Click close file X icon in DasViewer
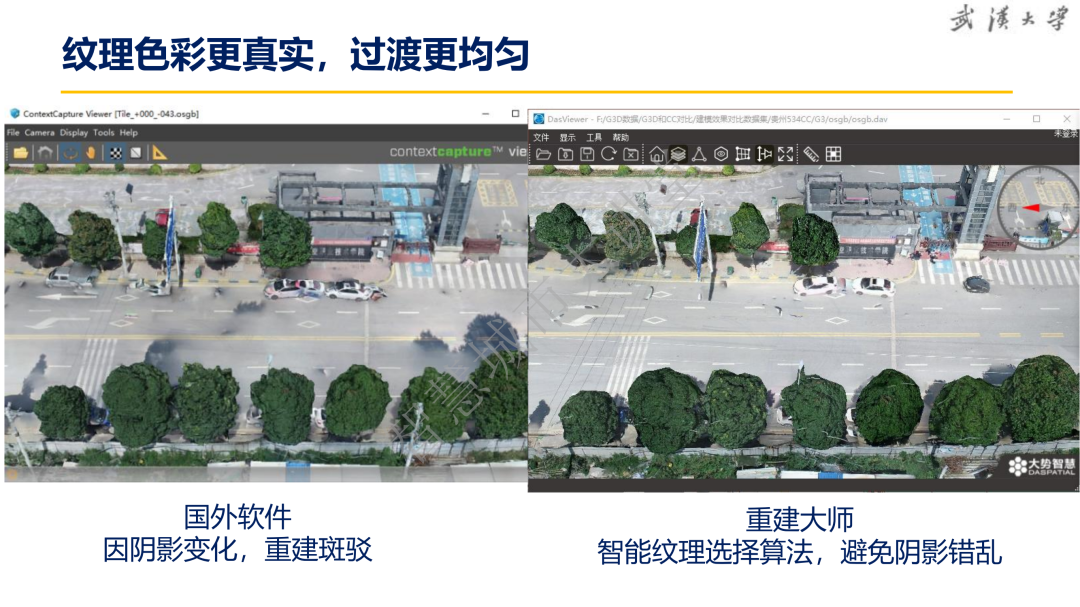Viewport: 1080px width, 607px height. [x=631, y=154]
